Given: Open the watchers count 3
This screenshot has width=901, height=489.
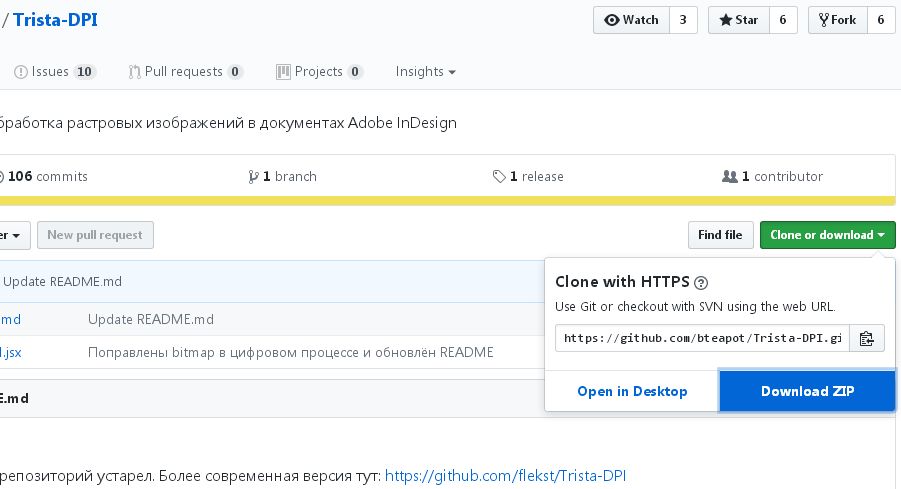Looking at the screenshot, I should (683, 20).
